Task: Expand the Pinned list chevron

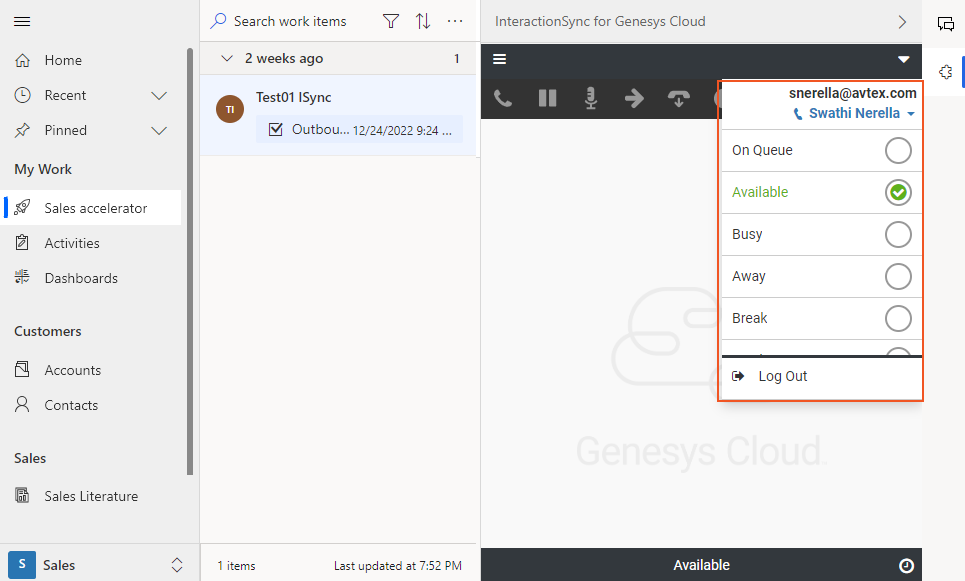Action: click(159, 130)
